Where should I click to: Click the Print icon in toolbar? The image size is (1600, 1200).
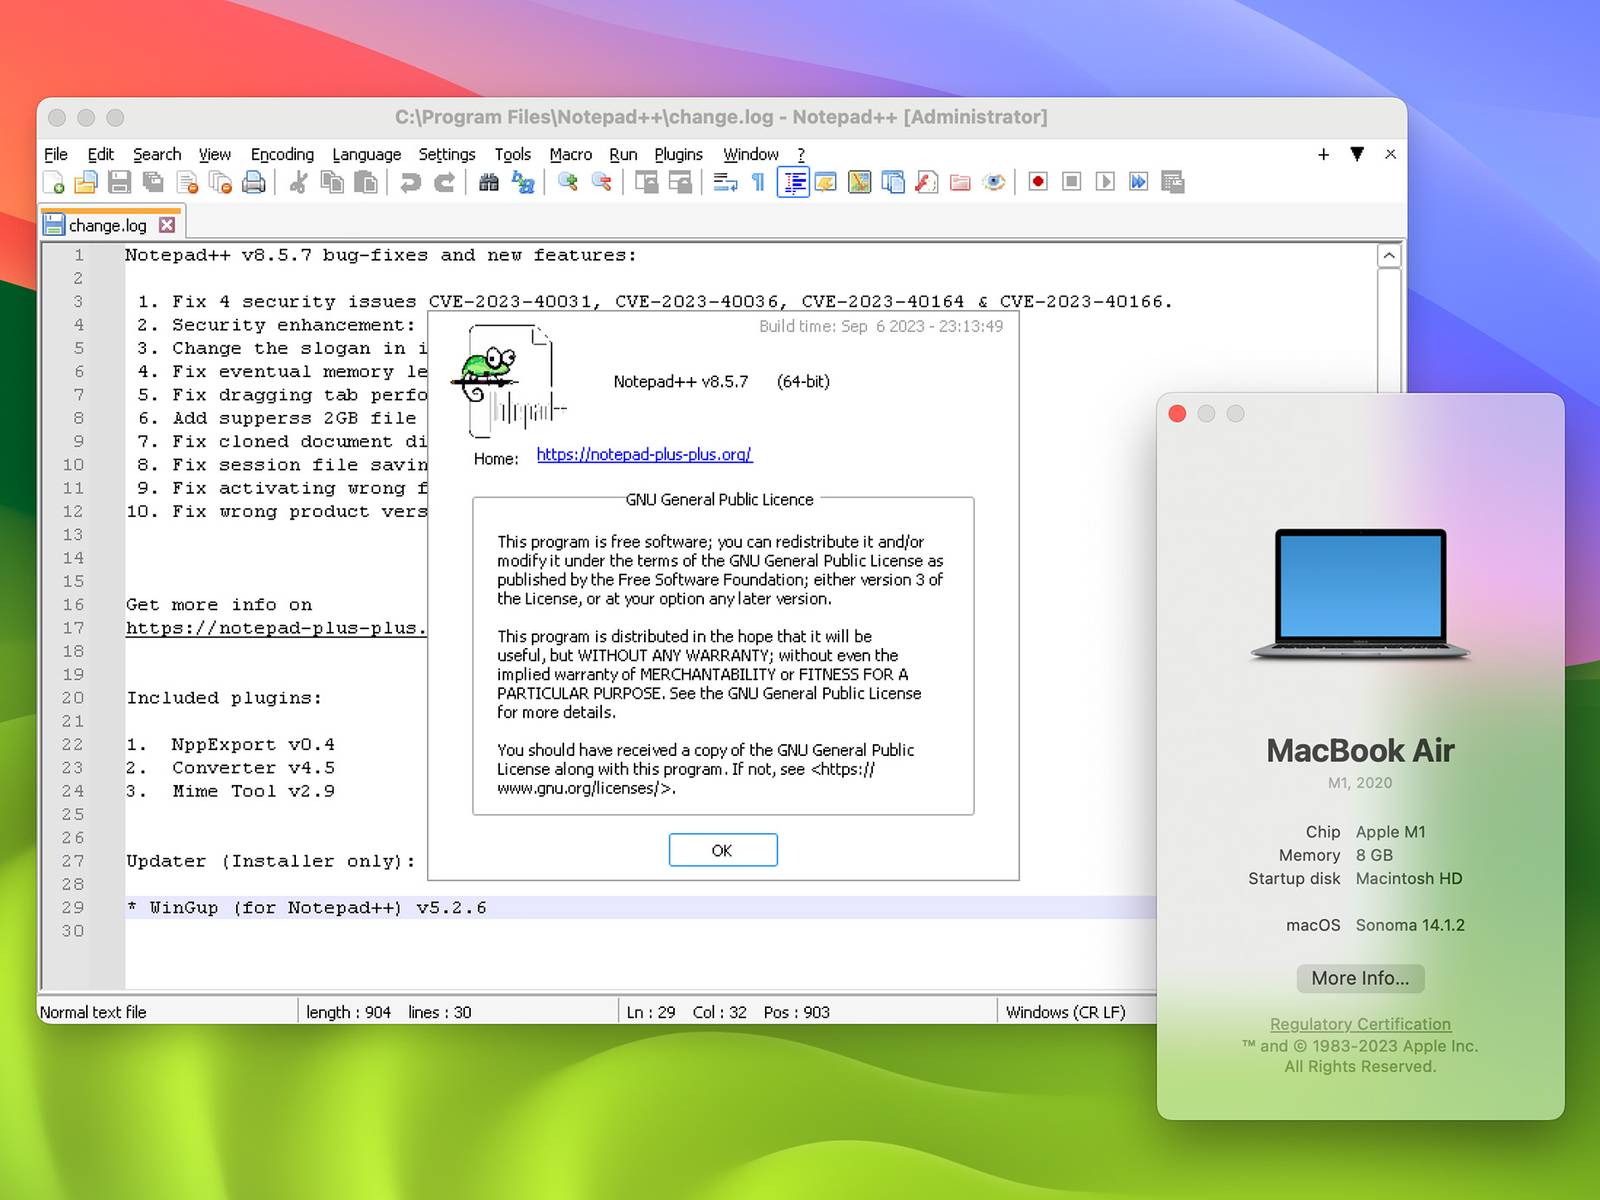click(254, 182)
